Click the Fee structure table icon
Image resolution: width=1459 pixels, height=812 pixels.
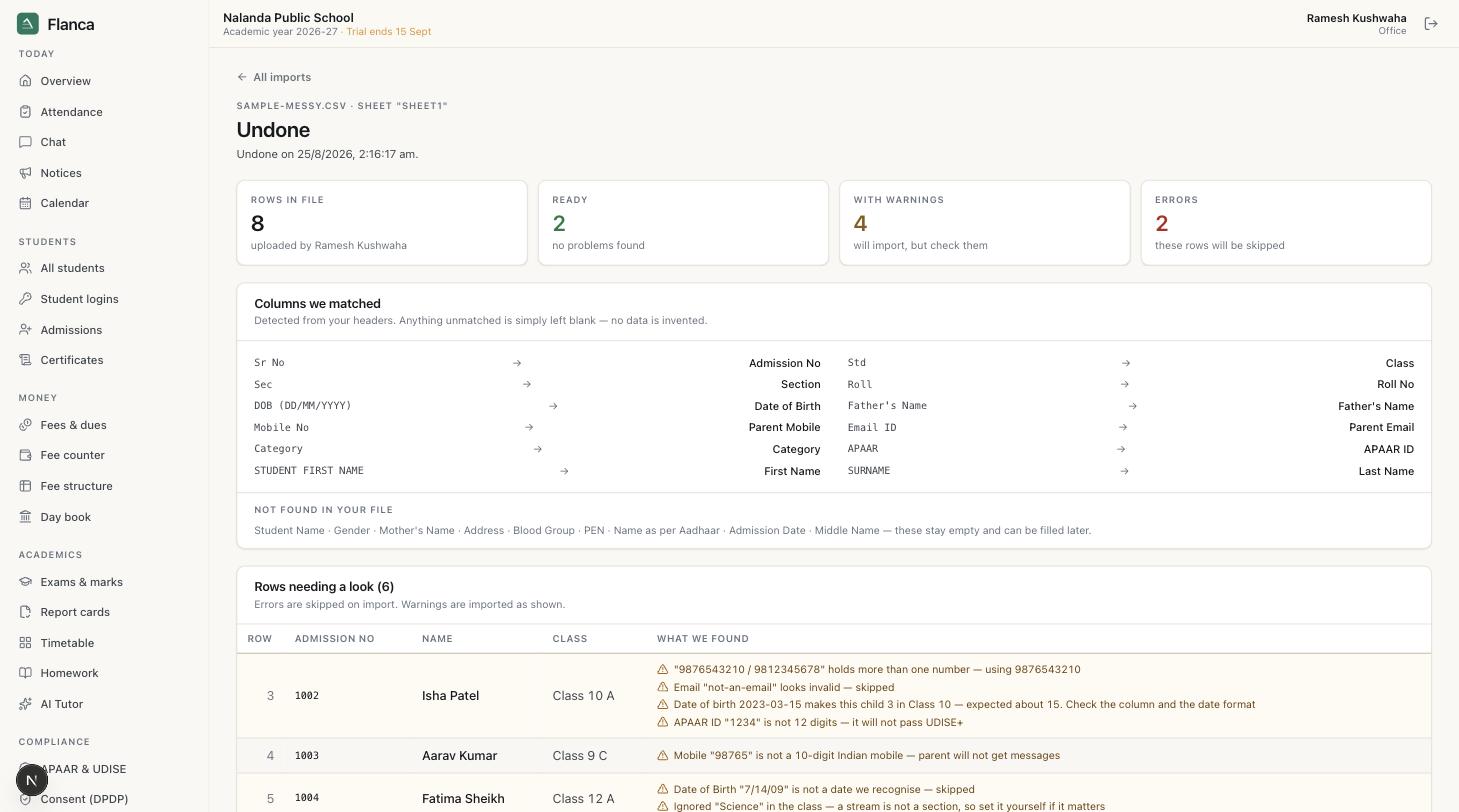point(25,486)
